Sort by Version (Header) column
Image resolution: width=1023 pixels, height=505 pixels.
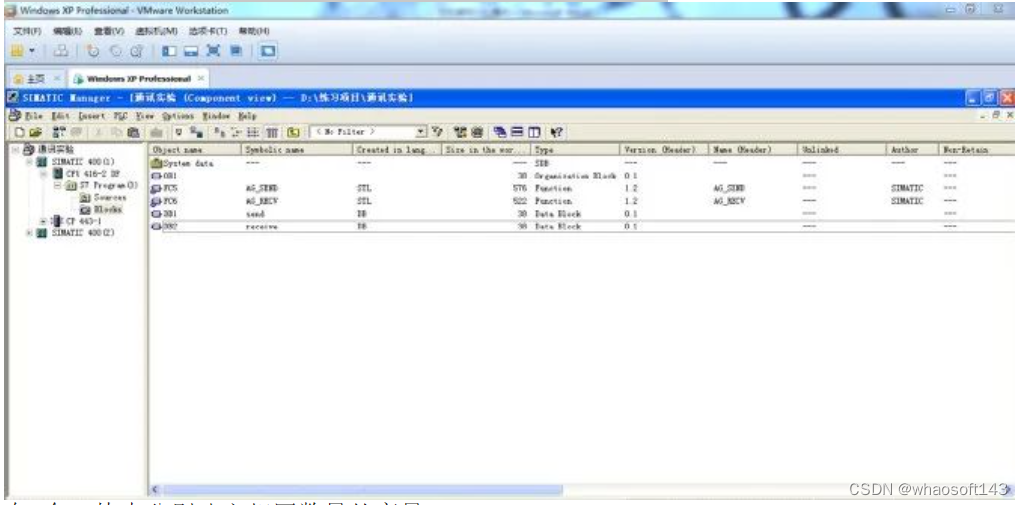click(x=664, y=150)
